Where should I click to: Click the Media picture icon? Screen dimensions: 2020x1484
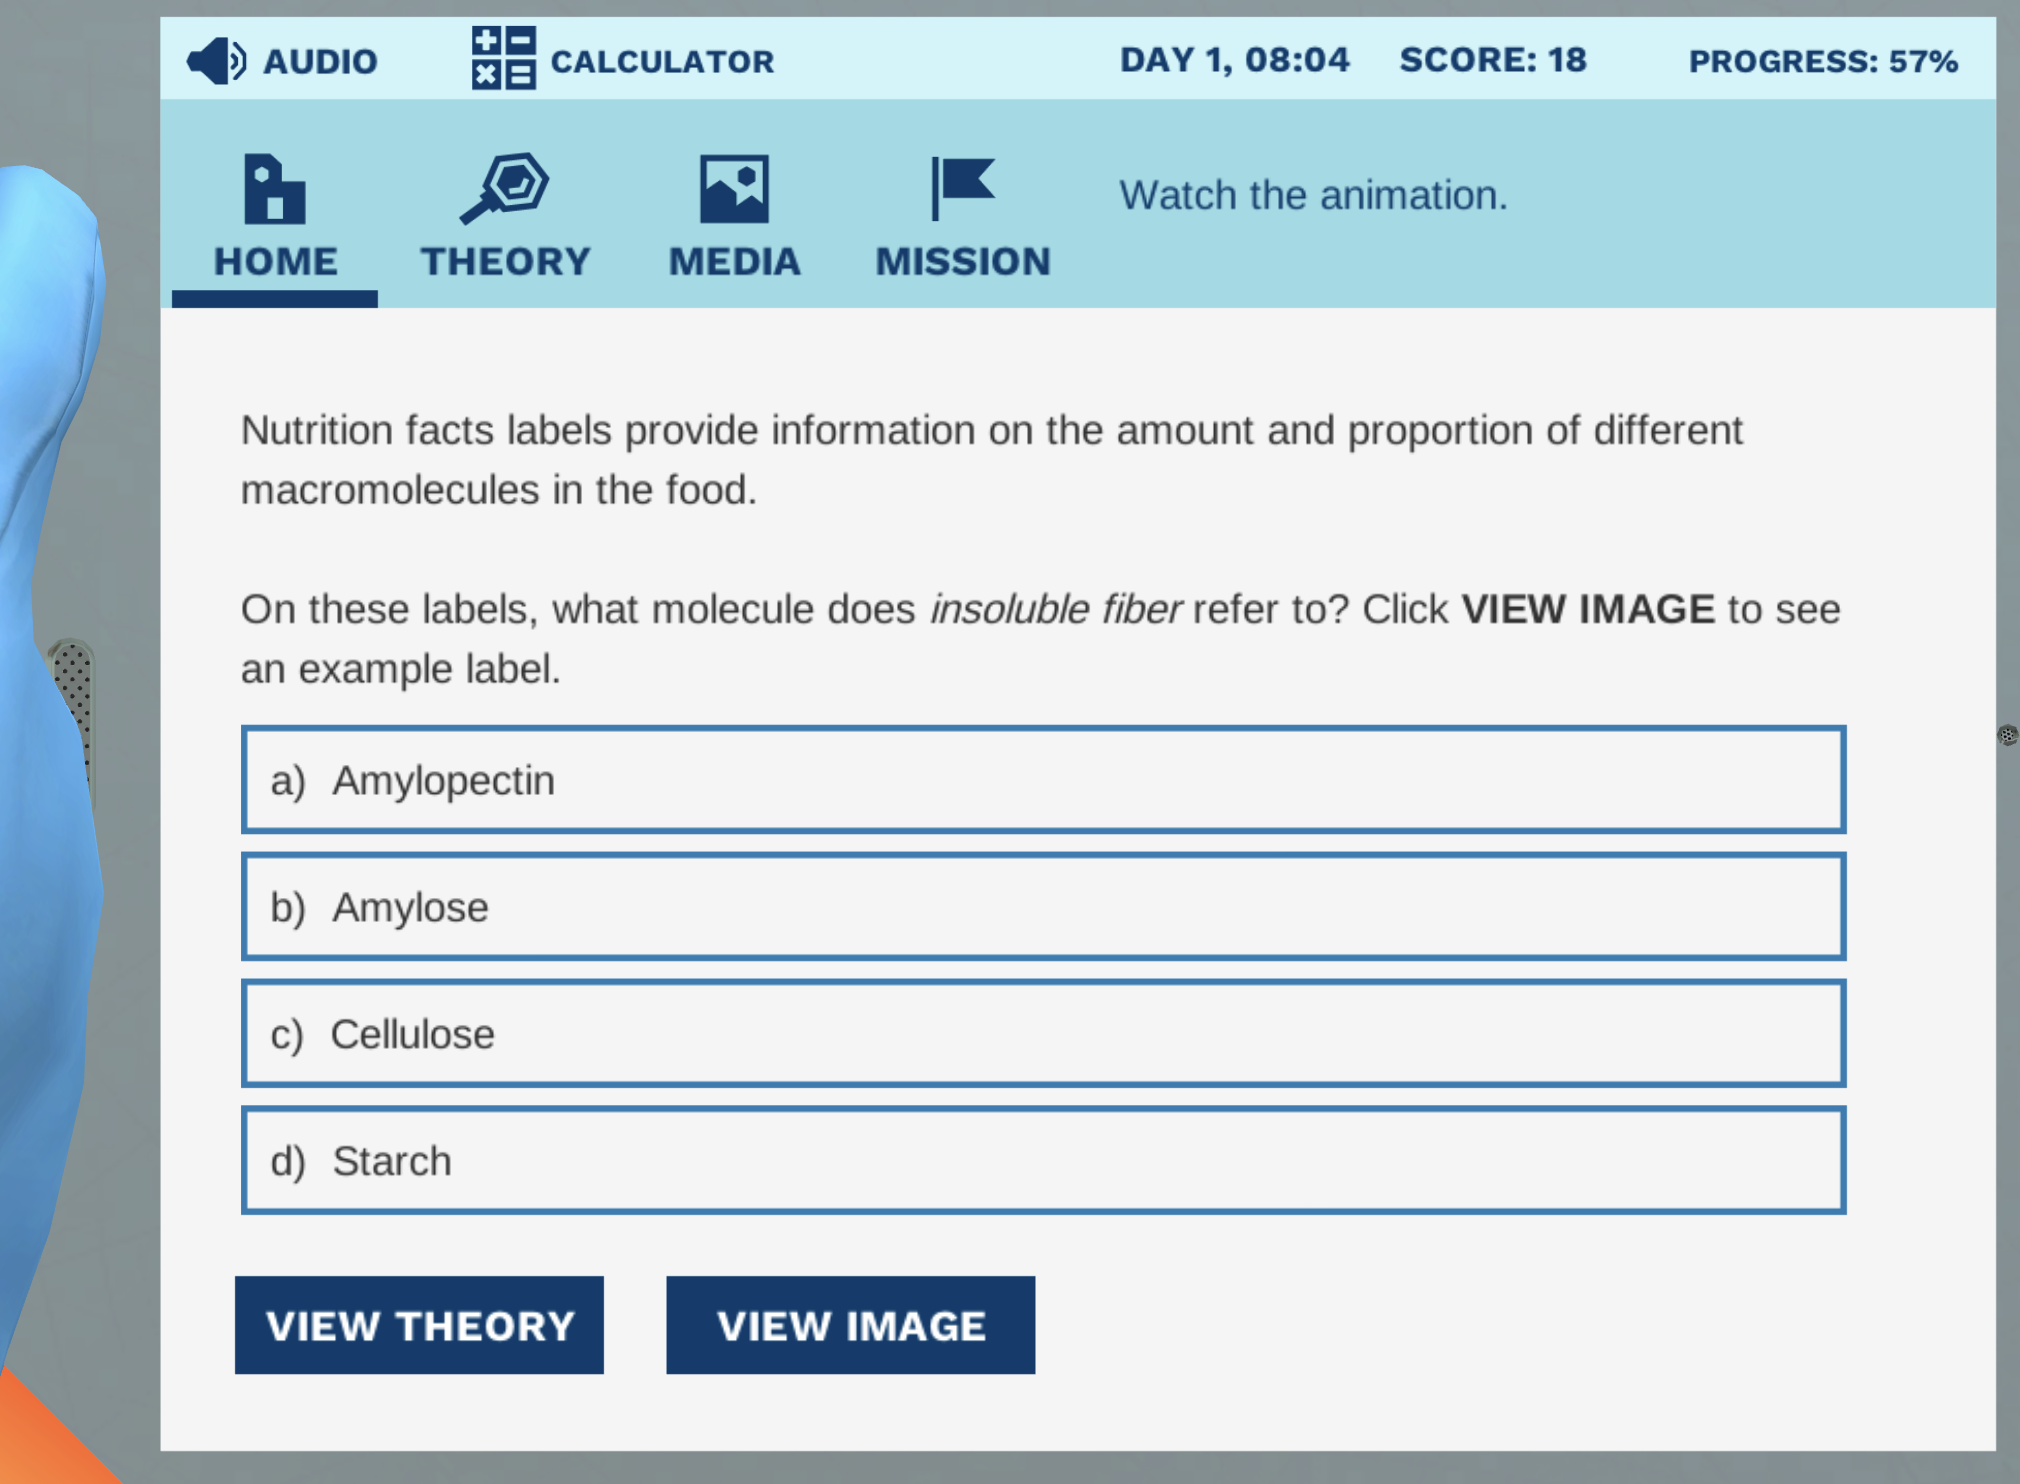point(734,189)
